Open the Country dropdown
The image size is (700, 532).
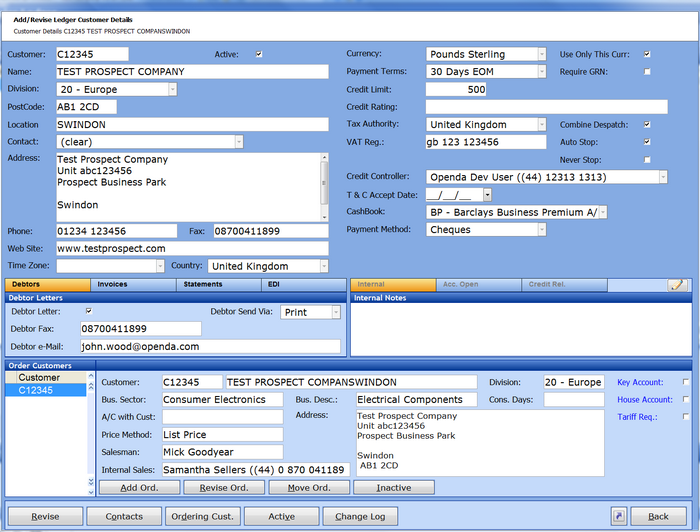[324, 266]
